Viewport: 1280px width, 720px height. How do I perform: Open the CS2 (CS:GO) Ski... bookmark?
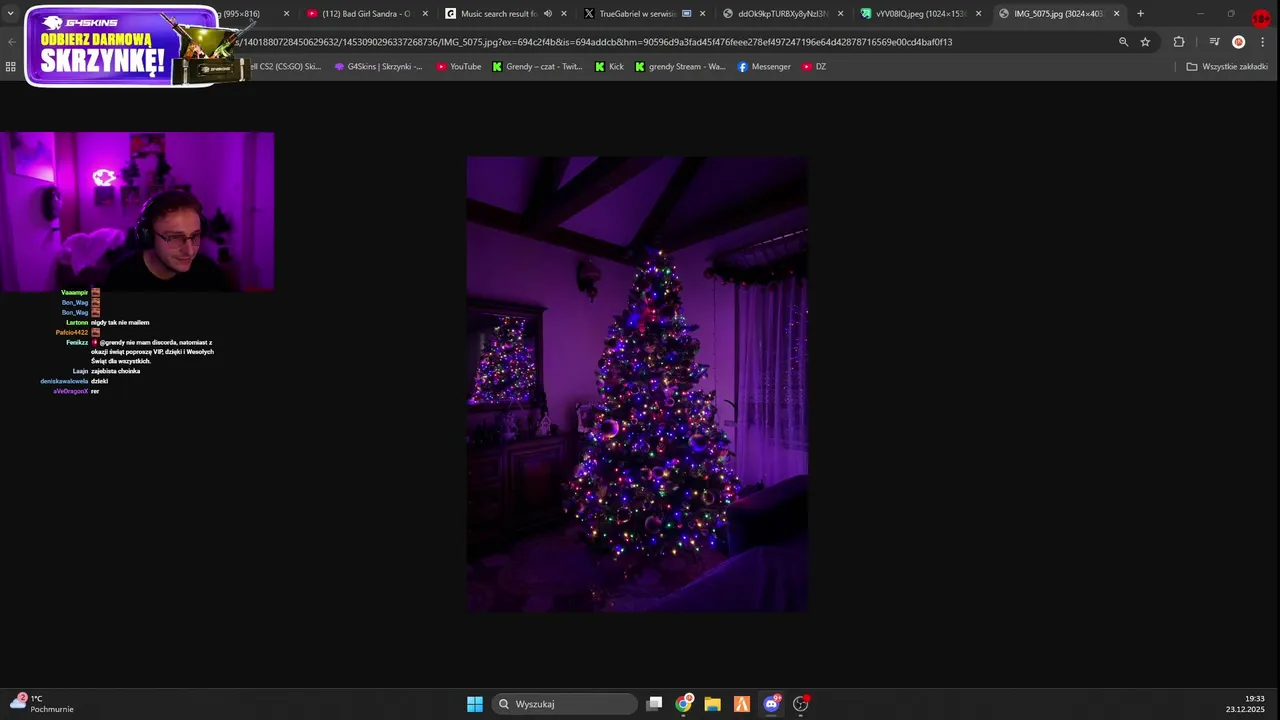pyautogui.click(x=285, y=67)
